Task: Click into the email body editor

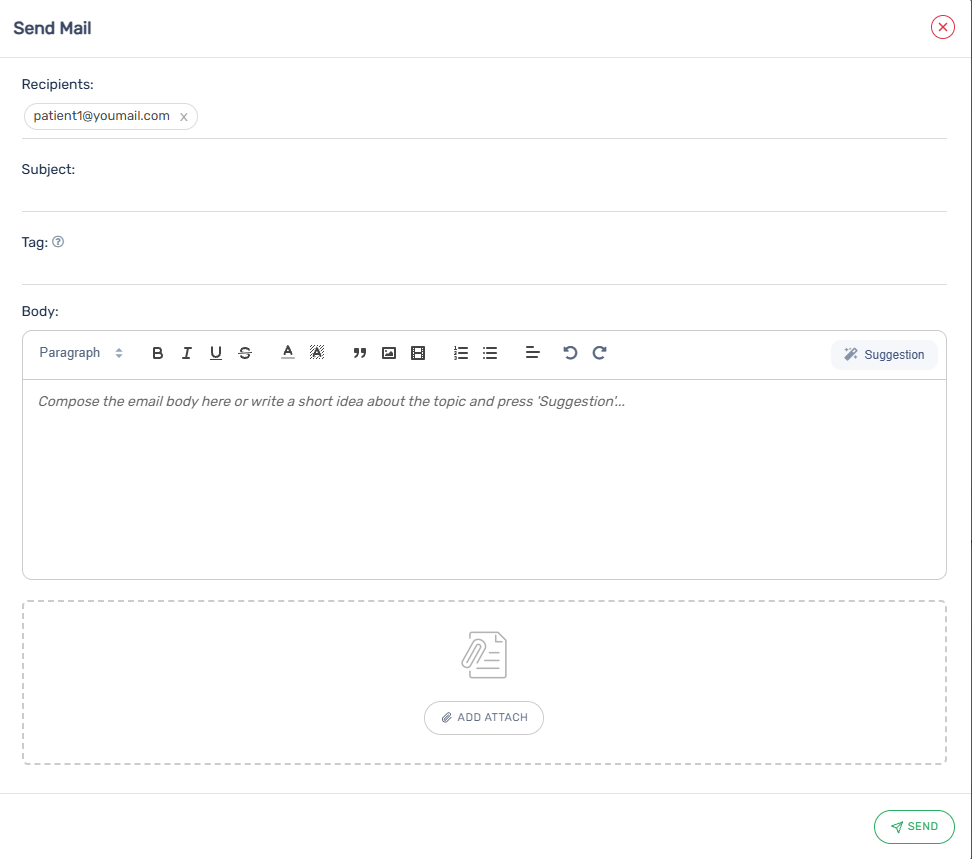Action: 484,480
